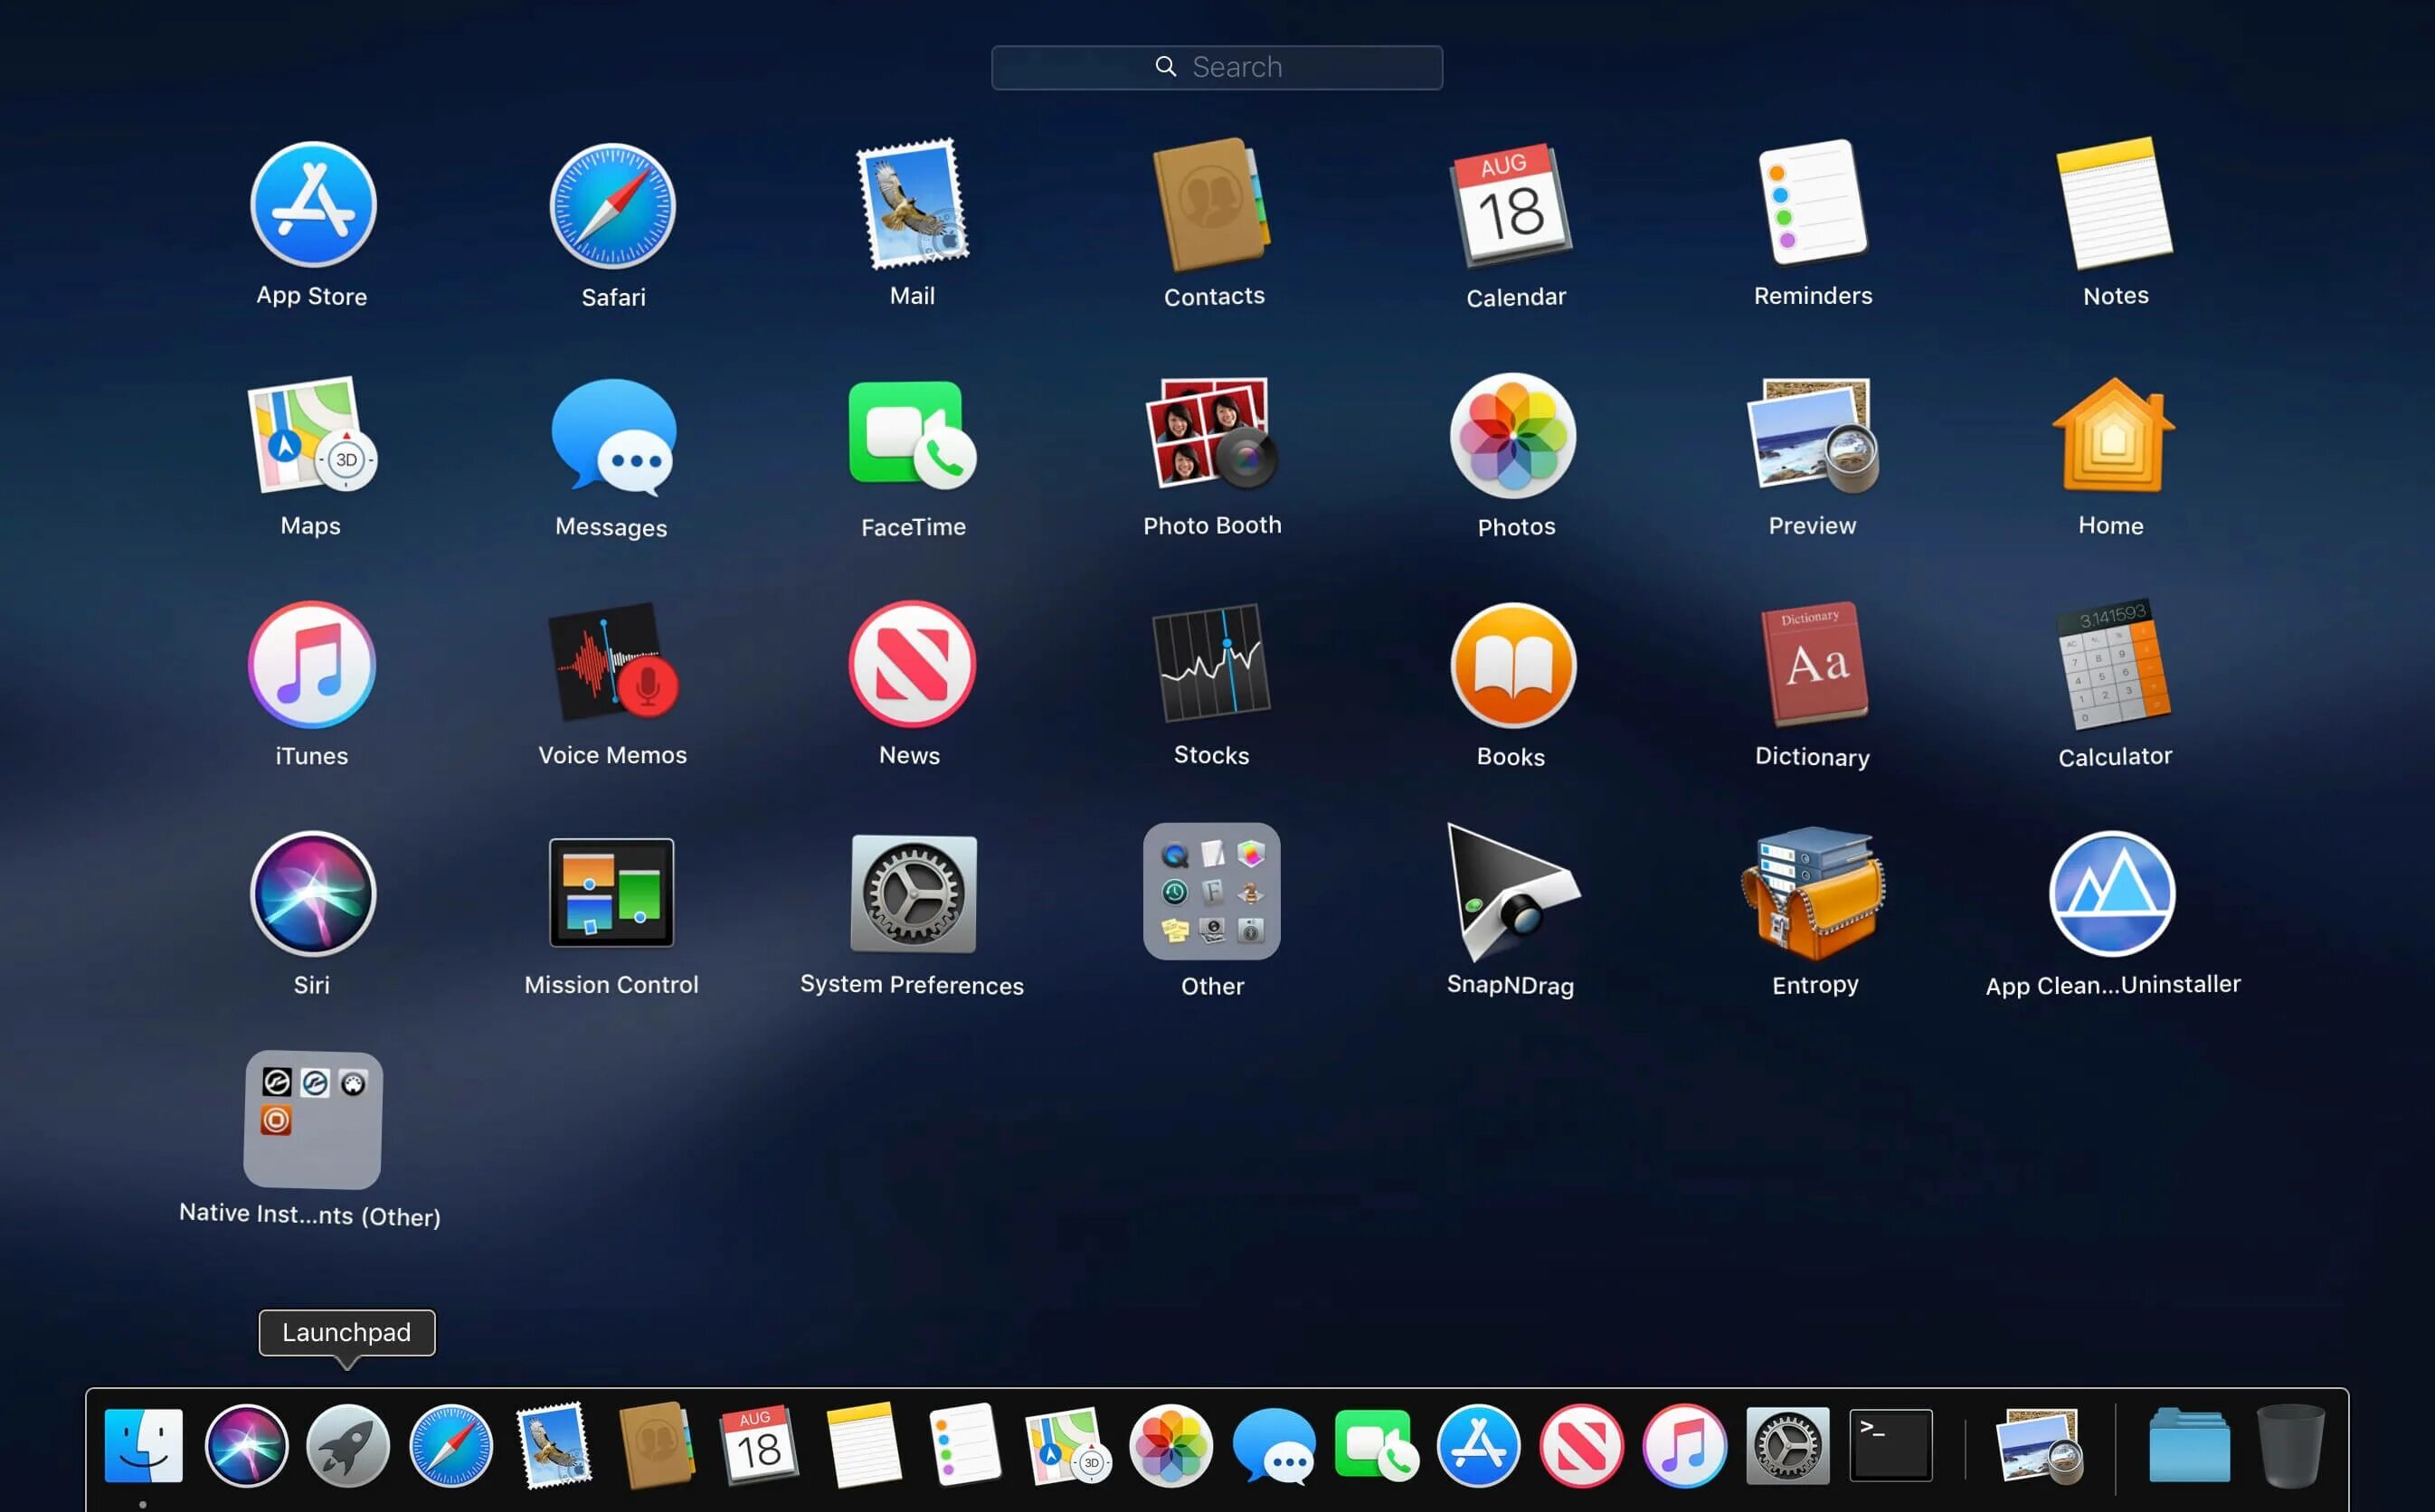Launch the Voice Memos app

[613, 661]
